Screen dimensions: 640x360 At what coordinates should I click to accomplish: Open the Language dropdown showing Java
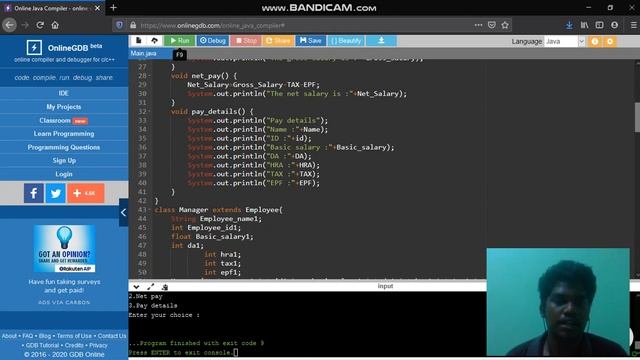tap(564, 41)
